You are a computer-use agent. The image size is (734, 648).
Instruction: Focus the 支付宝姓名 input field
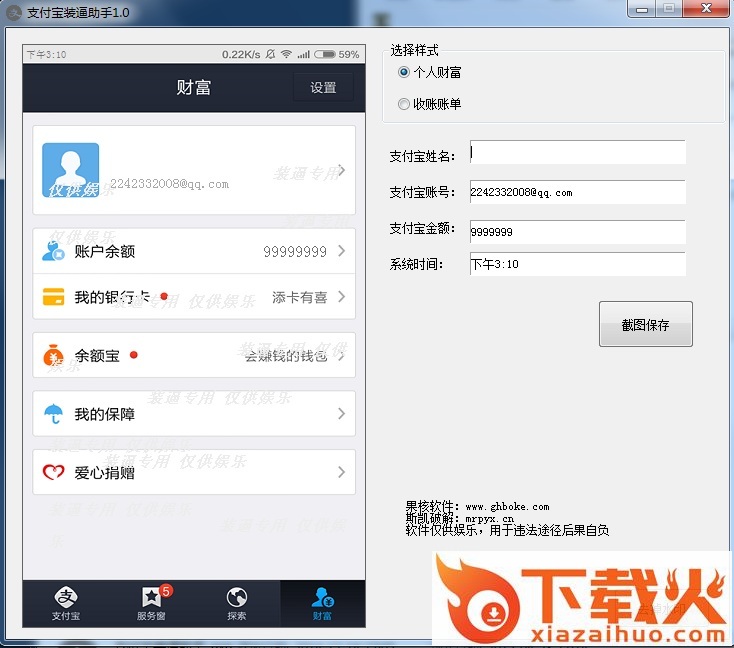[578, 152]
